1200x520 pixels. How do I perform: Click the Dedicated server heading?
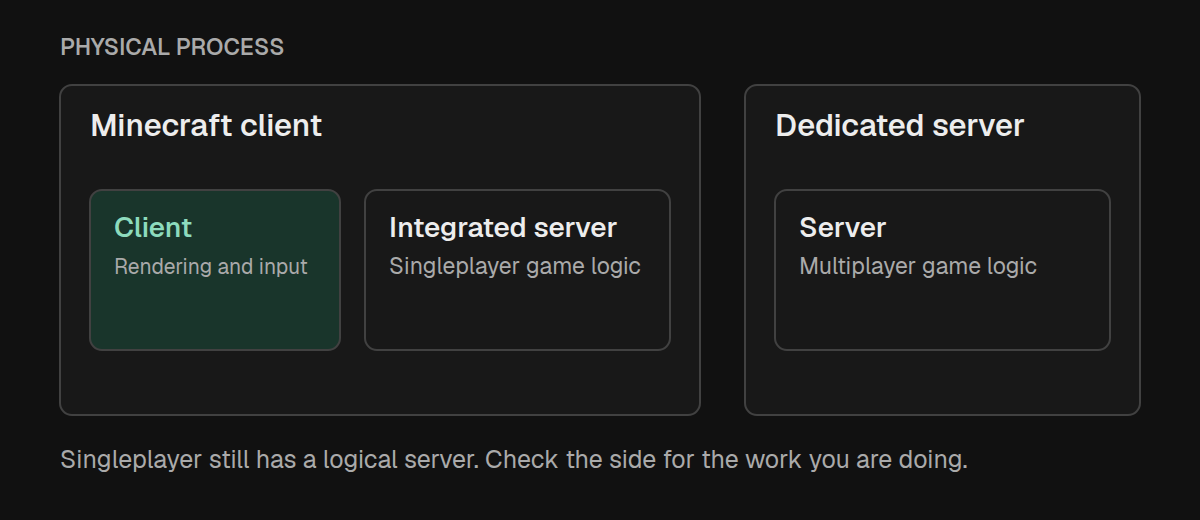click(x=900, y=125)
